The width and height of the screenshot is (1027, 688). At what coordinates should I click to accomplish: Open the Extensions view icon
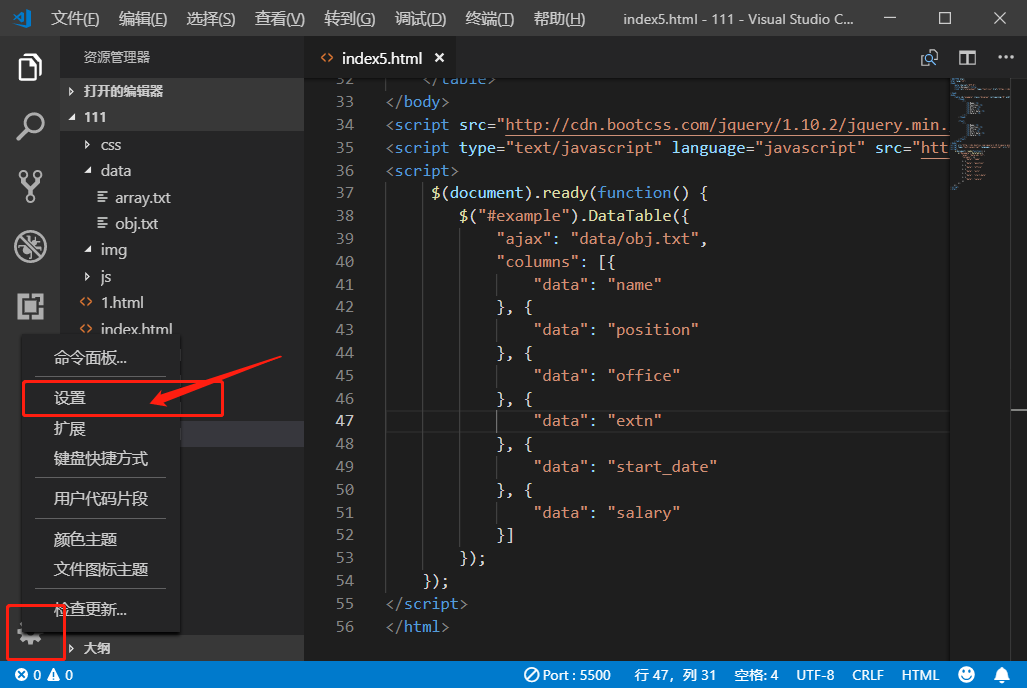click(29, 306)
